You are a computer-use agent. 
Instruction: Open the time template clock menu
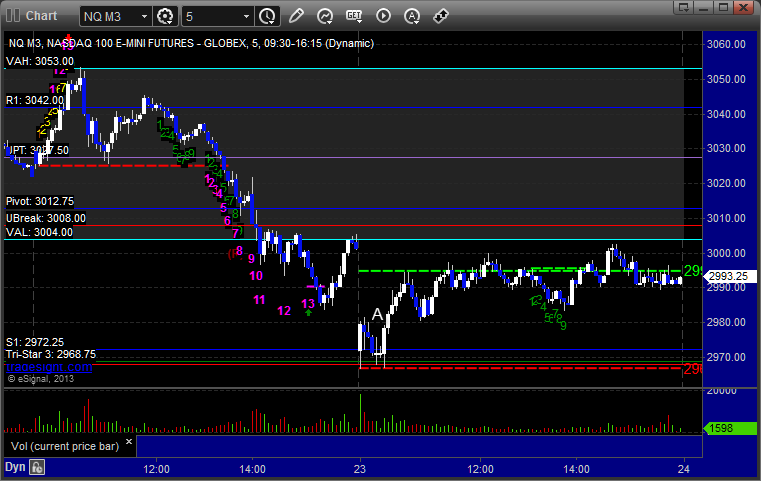click(x=267, y=17)
